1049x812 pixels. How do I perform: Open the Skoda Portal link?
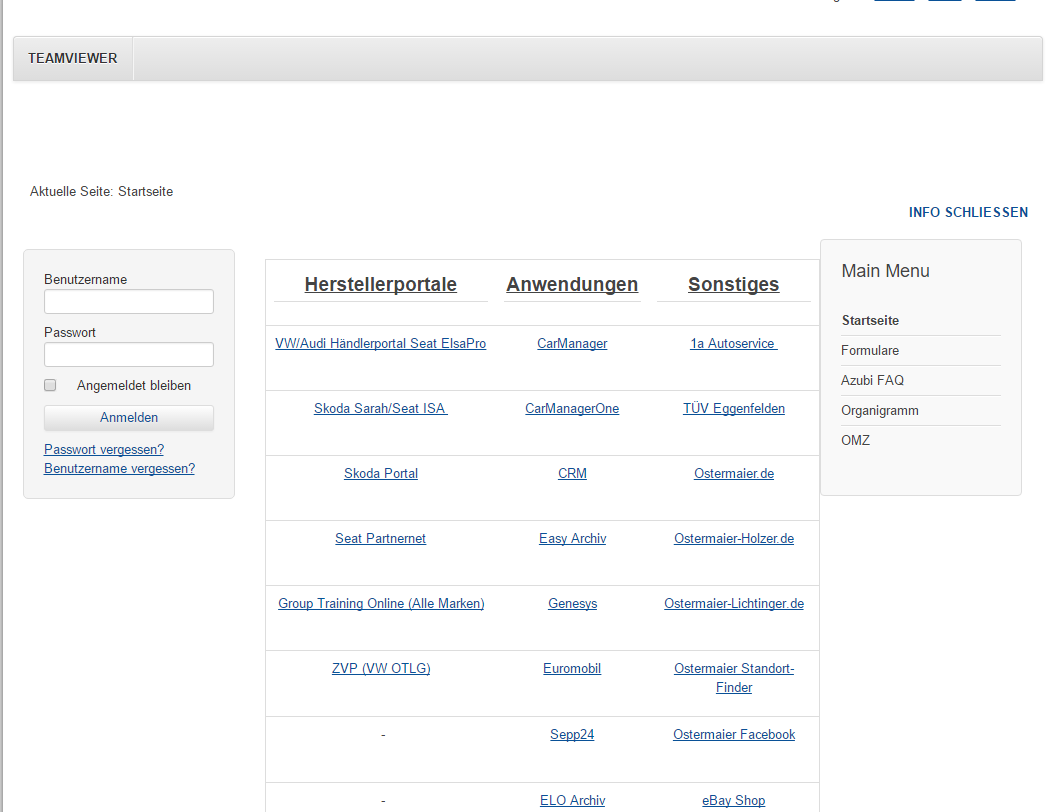[x=381, y=473]
